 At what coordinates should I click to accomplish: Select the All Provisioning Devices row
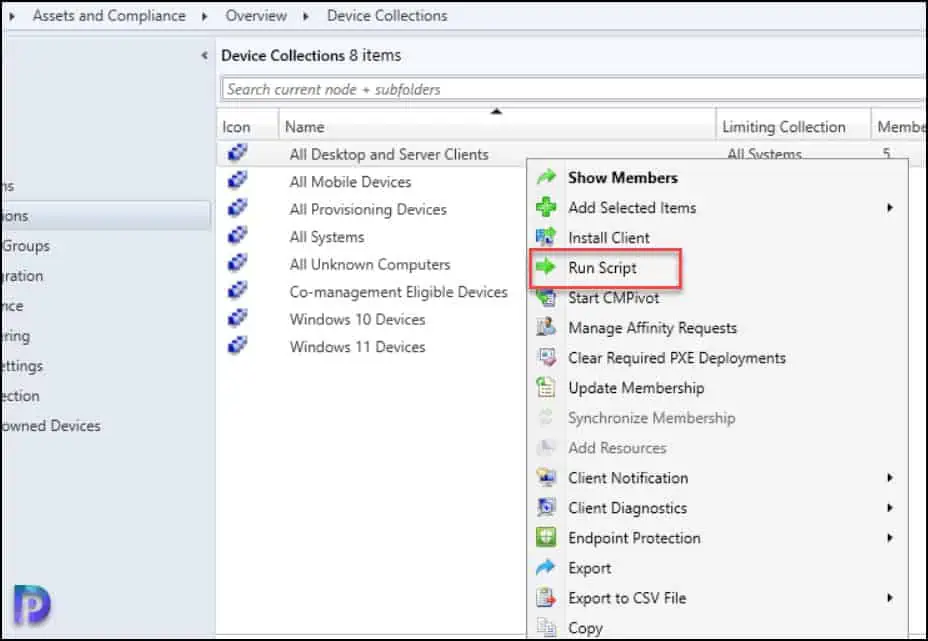371,209
